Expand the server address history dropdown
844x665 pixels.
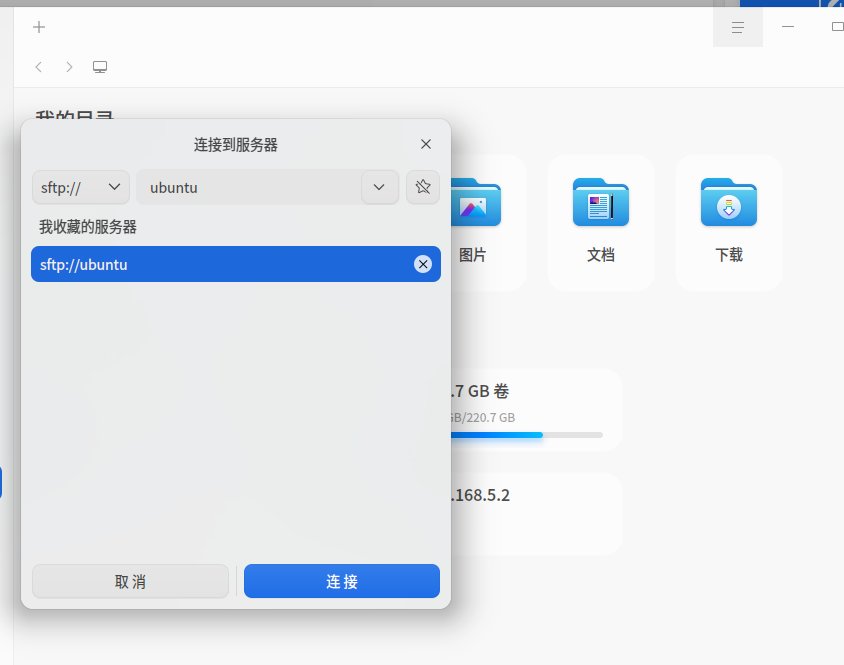[x=379, y=187]
